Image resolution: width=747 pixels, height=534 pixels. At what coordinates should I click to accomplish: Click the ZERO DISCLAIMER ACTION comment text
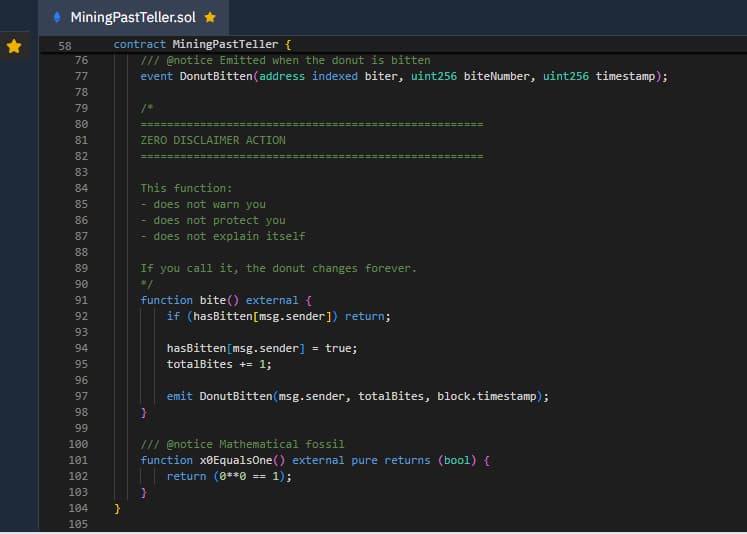coord(213,140)
